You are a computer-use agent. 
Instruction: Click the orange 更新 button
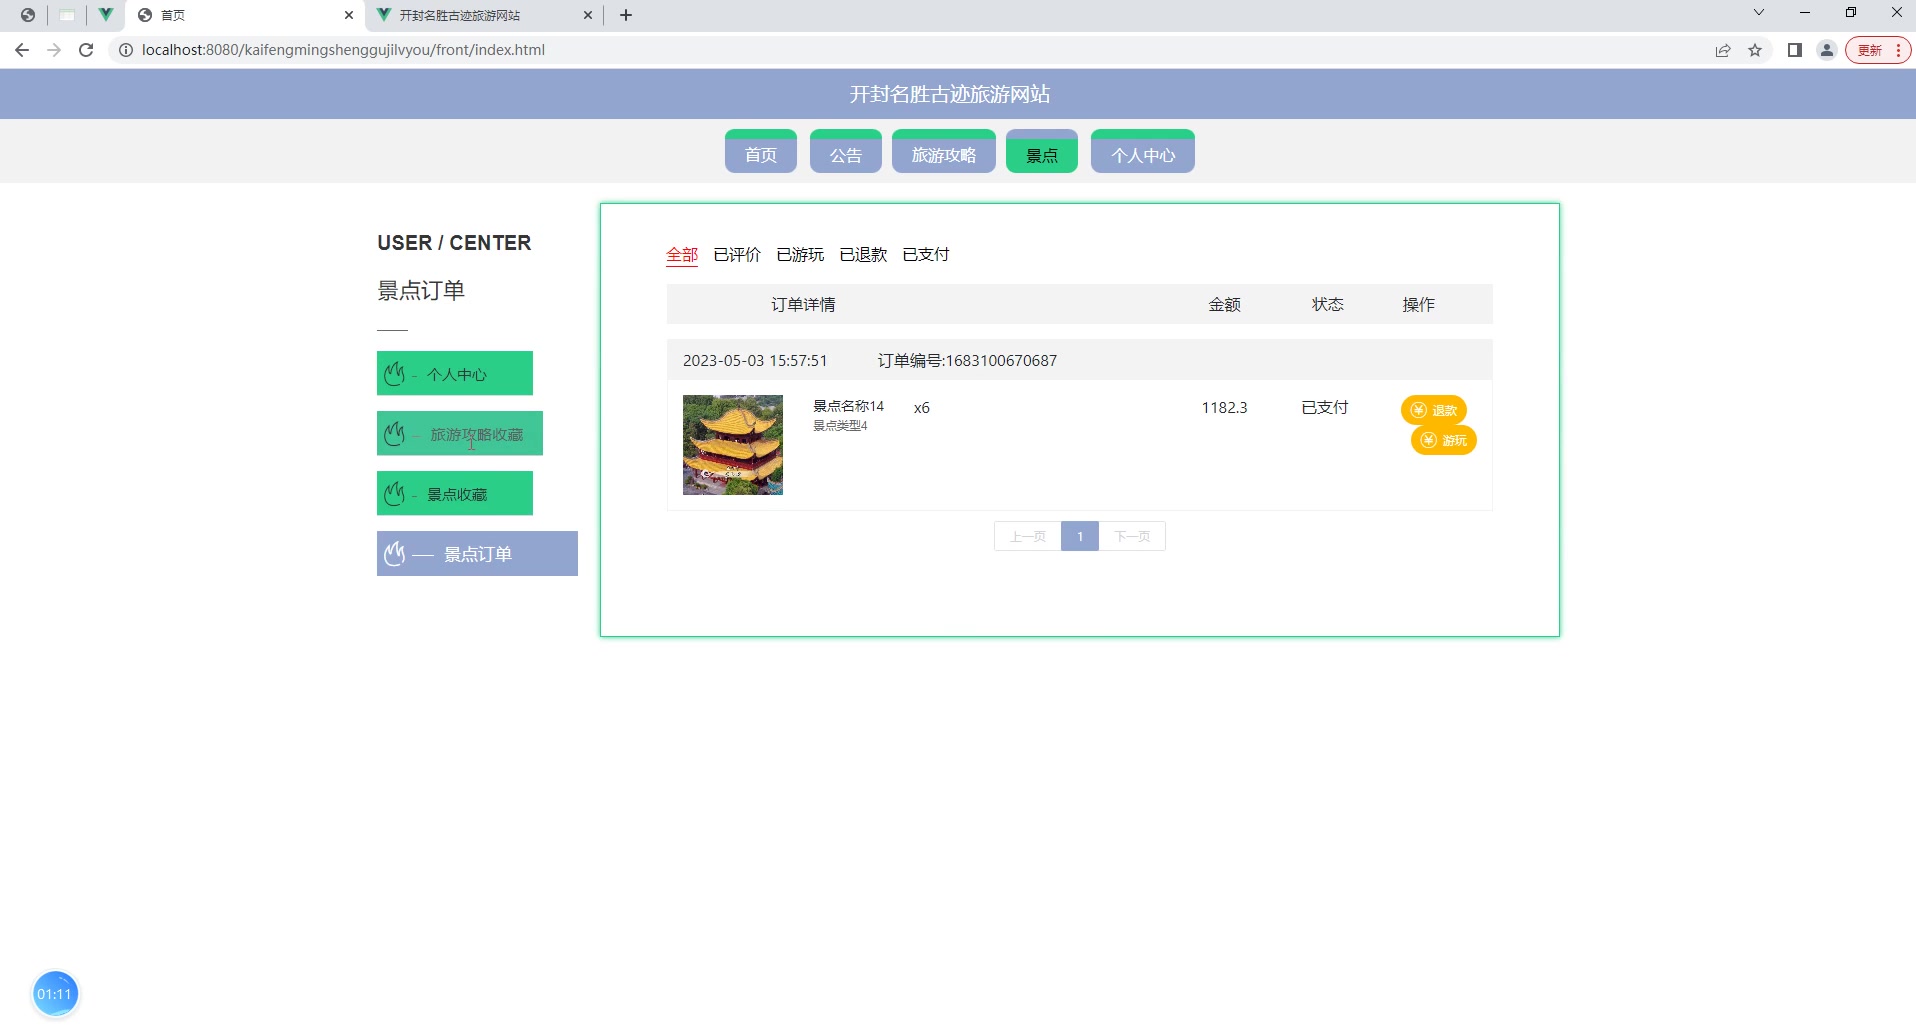tap(1872, 49)
